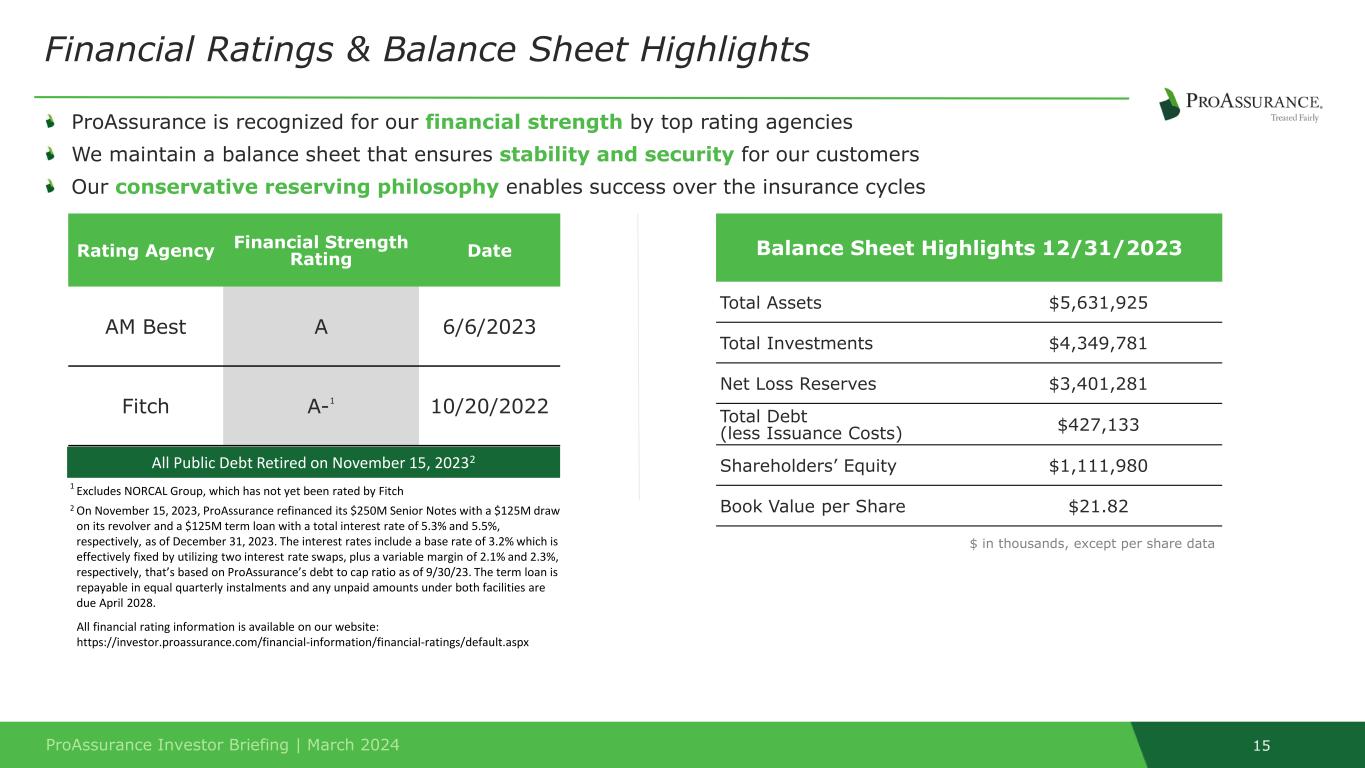Click the 'Date' column header

489,251
